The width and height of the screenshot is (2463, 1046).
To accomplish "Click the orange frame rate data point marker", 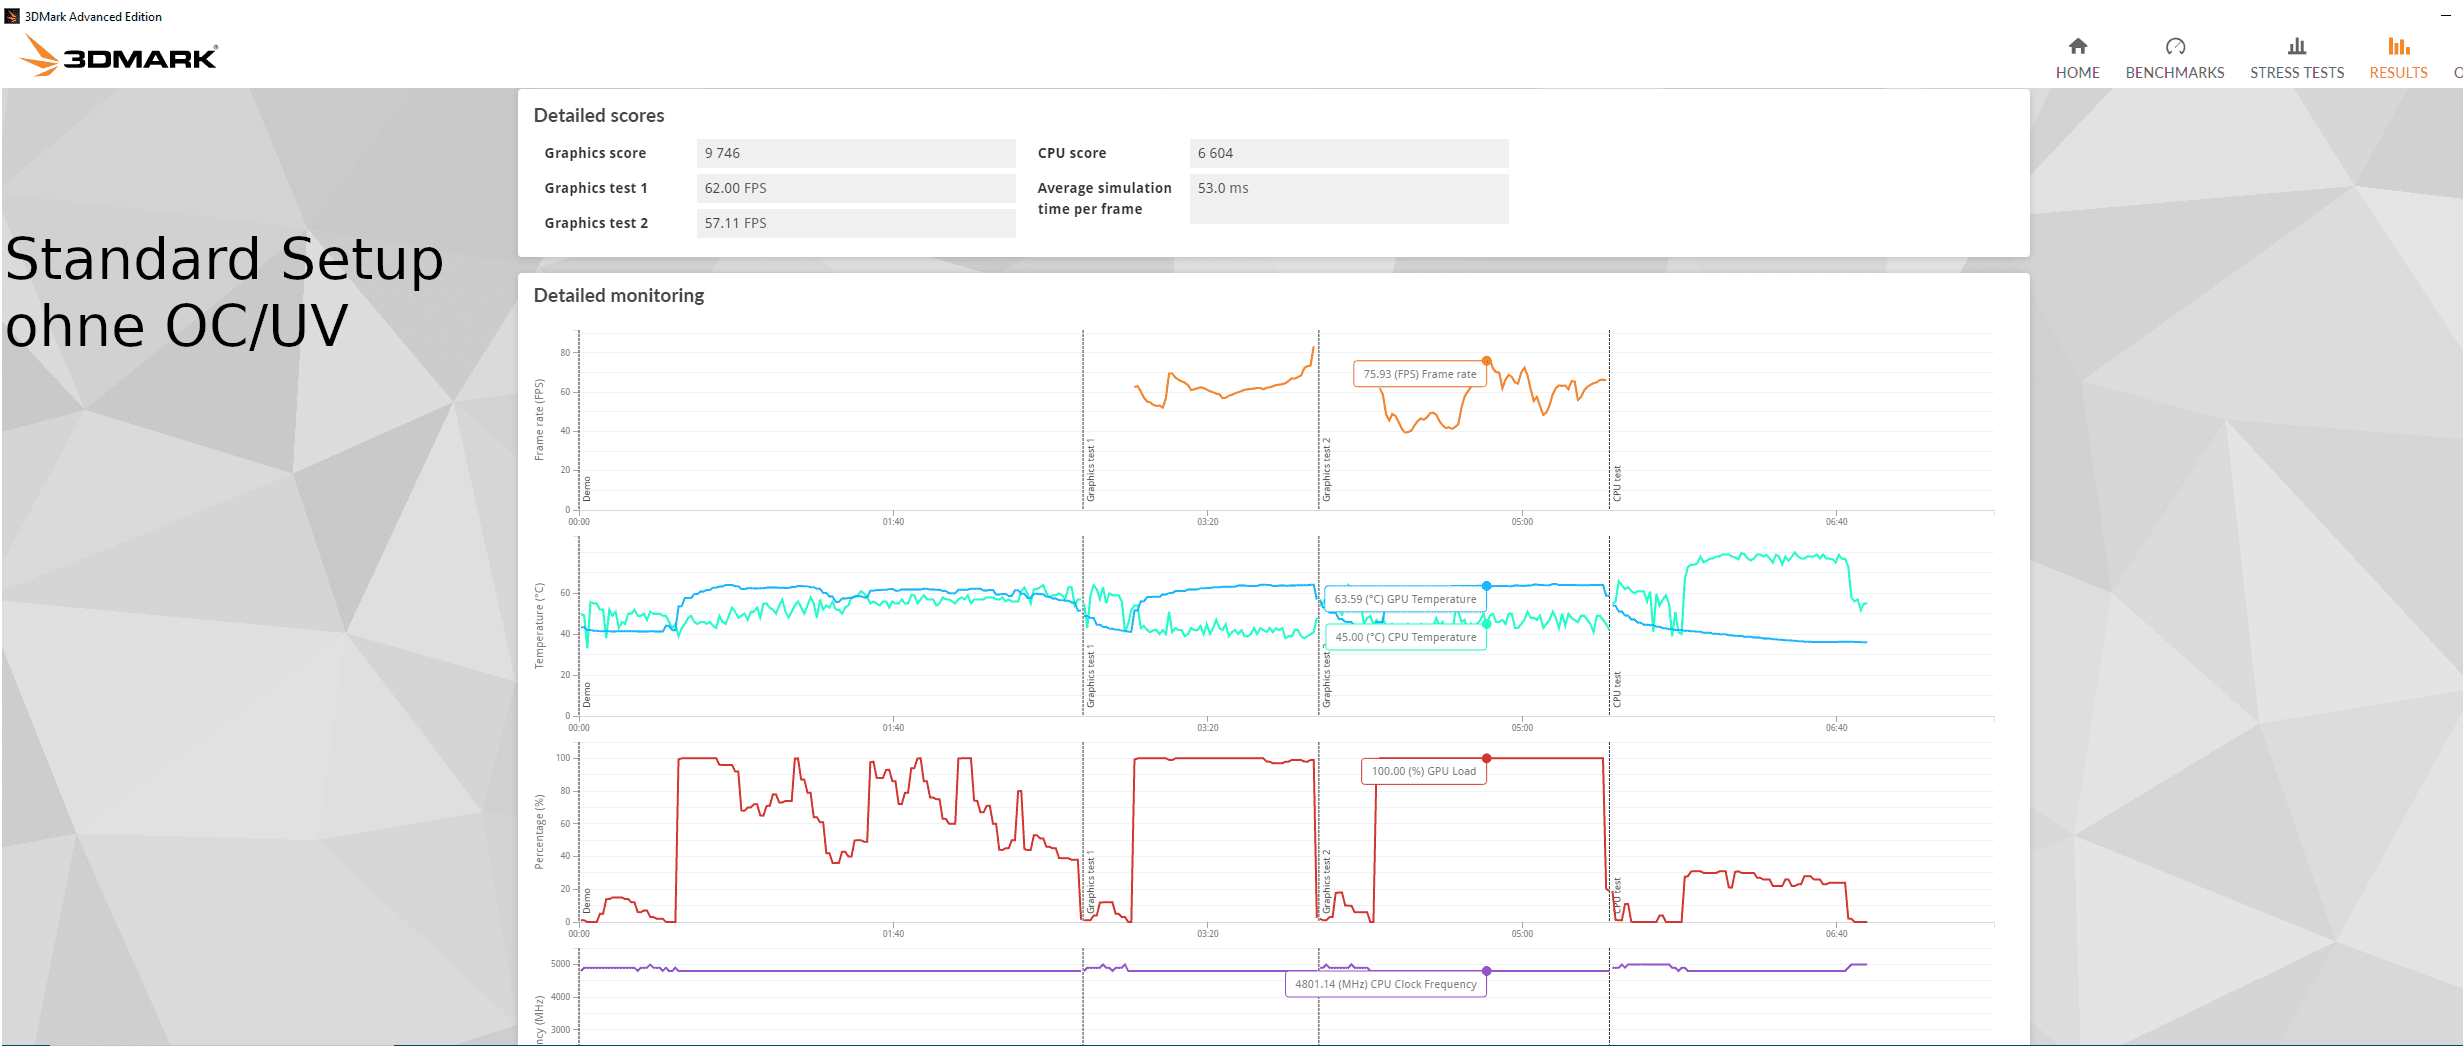I will [x=1487, y=360].
